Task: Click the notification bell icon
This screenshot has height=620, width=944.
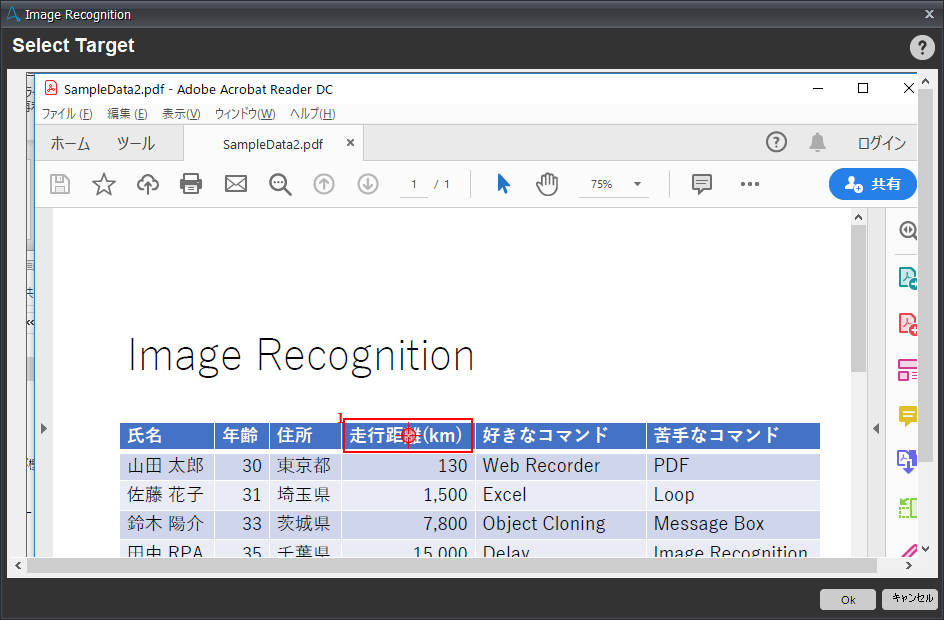Action: [x=817, y=143]
